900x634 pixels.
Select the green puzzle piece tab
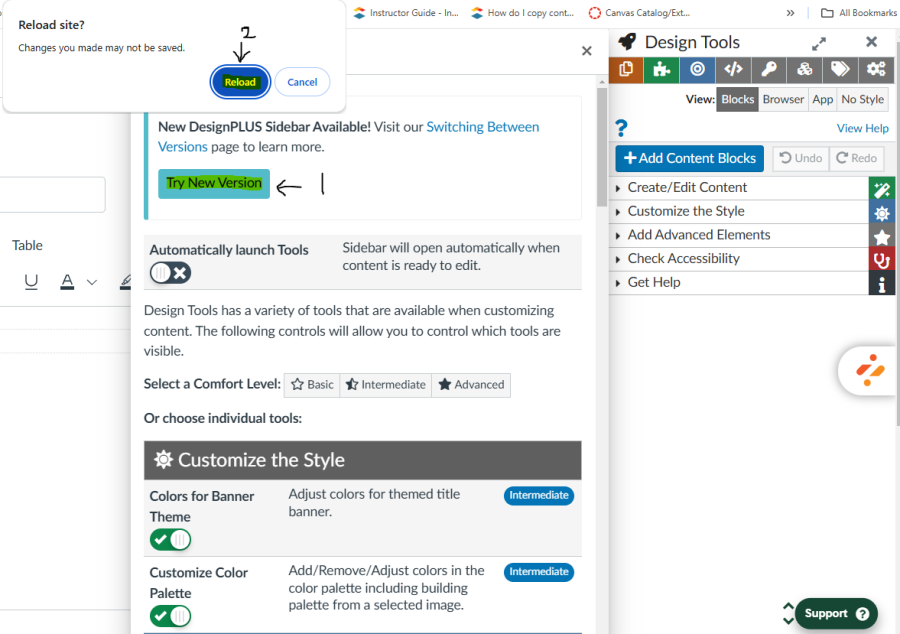pos(662,70)
